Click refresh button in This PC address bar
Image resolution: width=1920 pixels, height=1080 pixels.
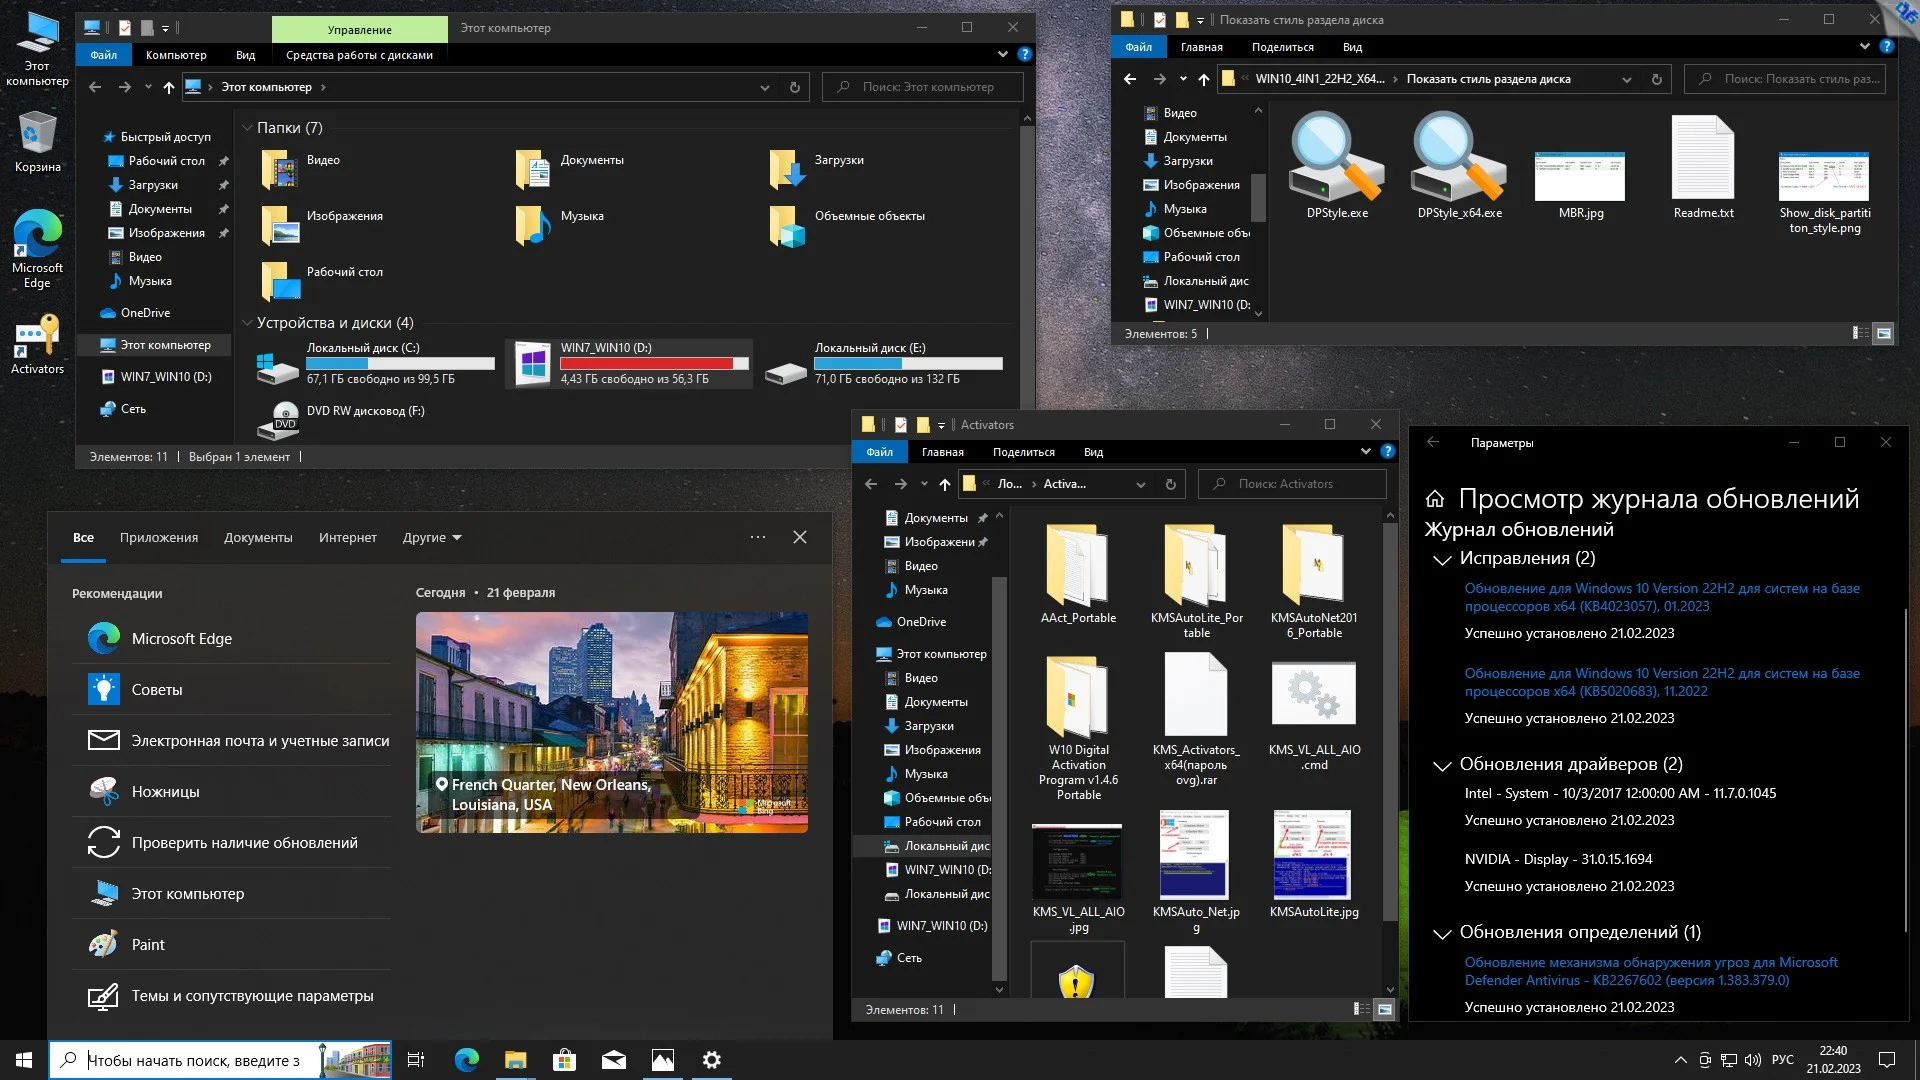click(x=794, y=87)
